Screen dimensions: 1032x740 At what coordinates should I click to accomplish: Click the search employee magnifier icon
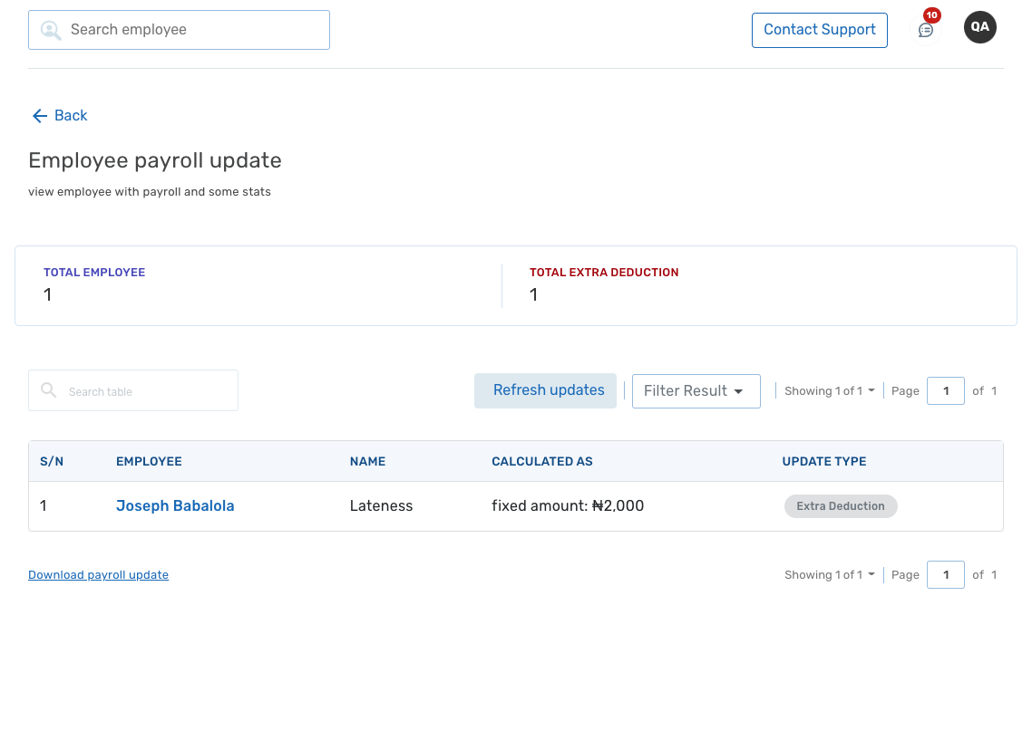tap(50, 30)
